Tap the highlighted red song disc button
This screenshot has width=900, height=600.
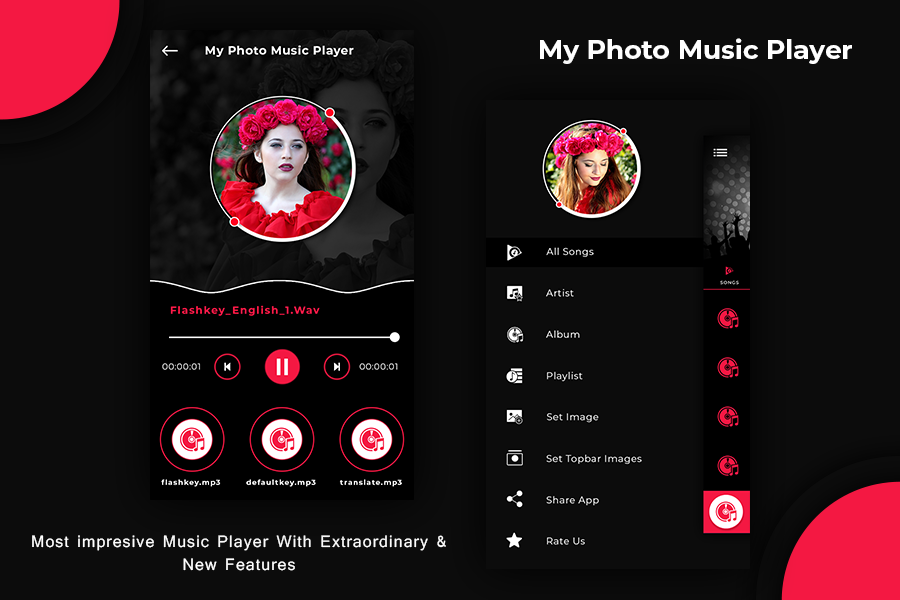tap(726, 512)
